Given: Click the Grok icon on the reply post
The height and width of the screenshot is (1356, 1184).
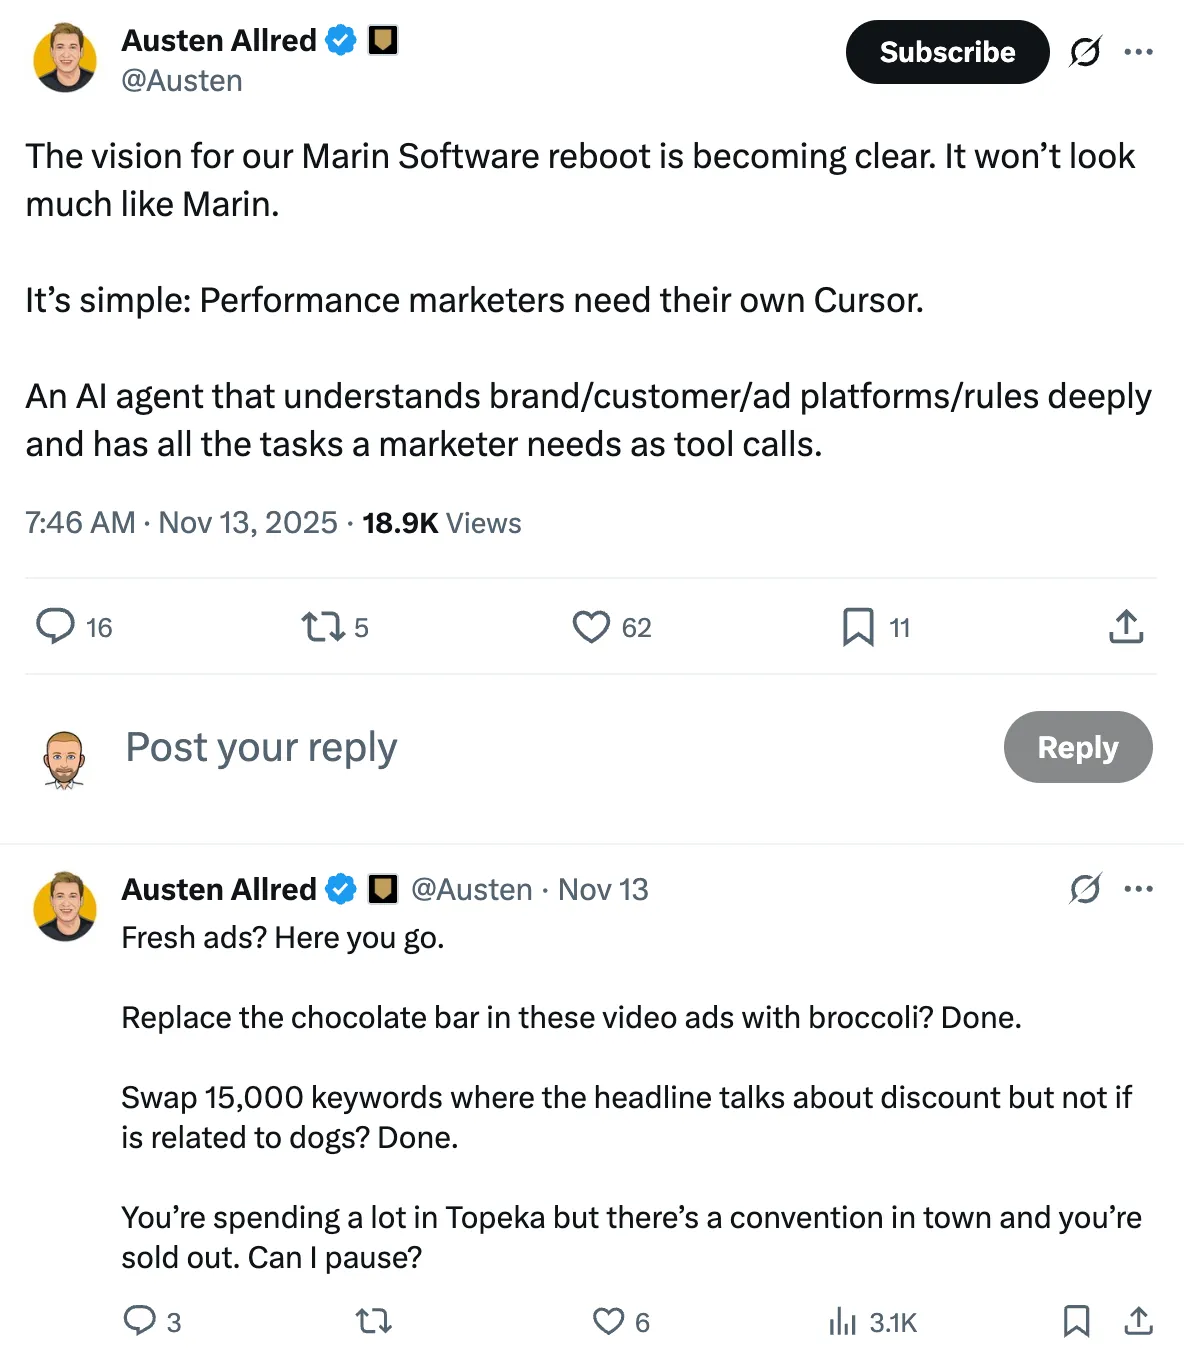Looking at the screenshot, I should point(1087,888).
